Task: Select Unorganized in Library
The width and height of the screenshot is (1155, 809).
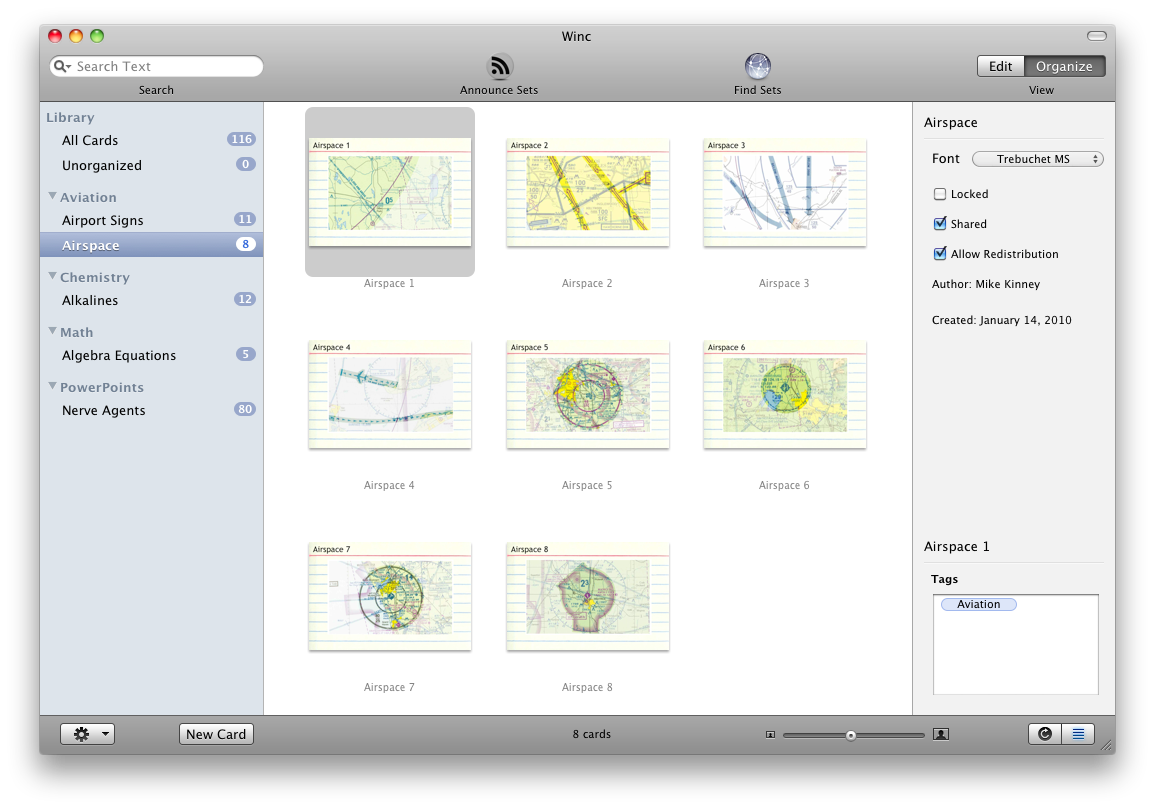Action: pyautogui.click(x=151, y=165)
